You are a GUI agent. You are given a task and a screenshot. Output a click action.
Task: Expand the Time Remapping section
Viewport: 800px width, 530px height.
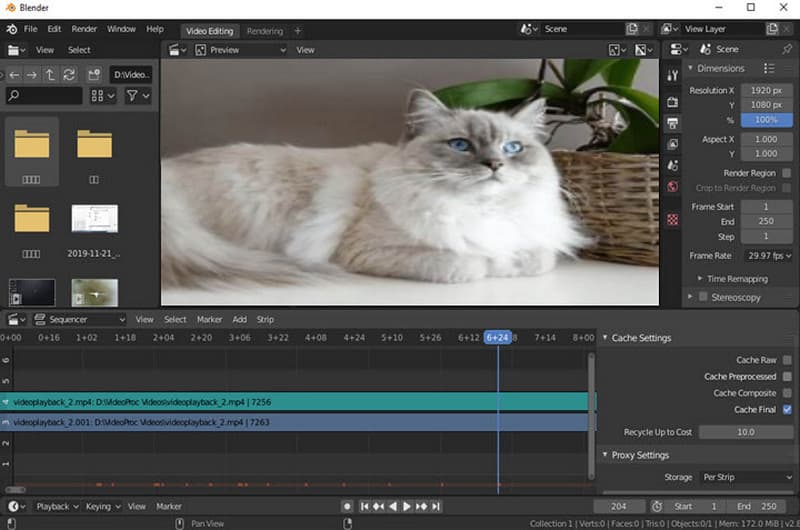(700, 279)
